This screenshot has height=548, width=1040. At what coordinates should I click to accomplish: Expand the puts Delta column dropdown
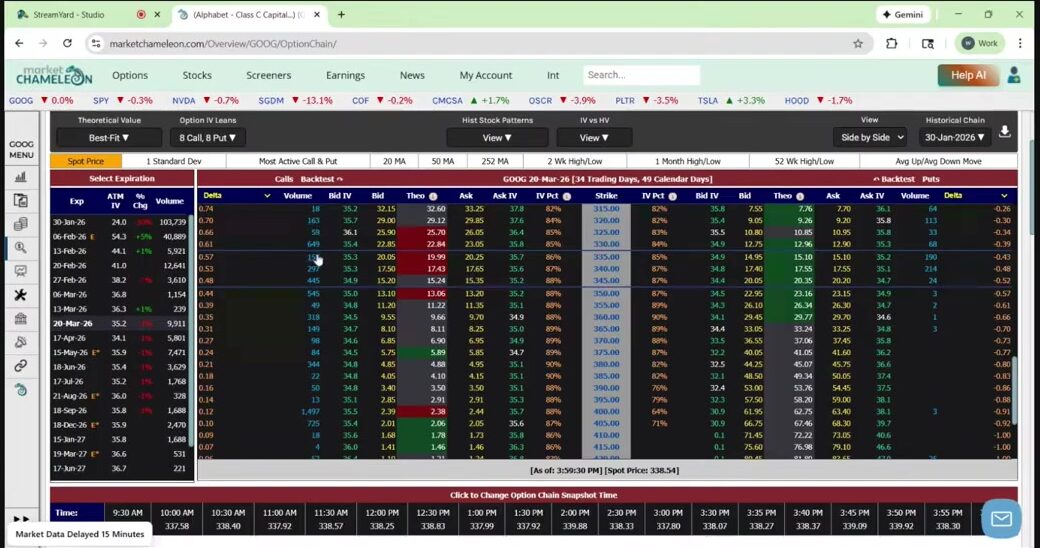tap(1004, 196)
